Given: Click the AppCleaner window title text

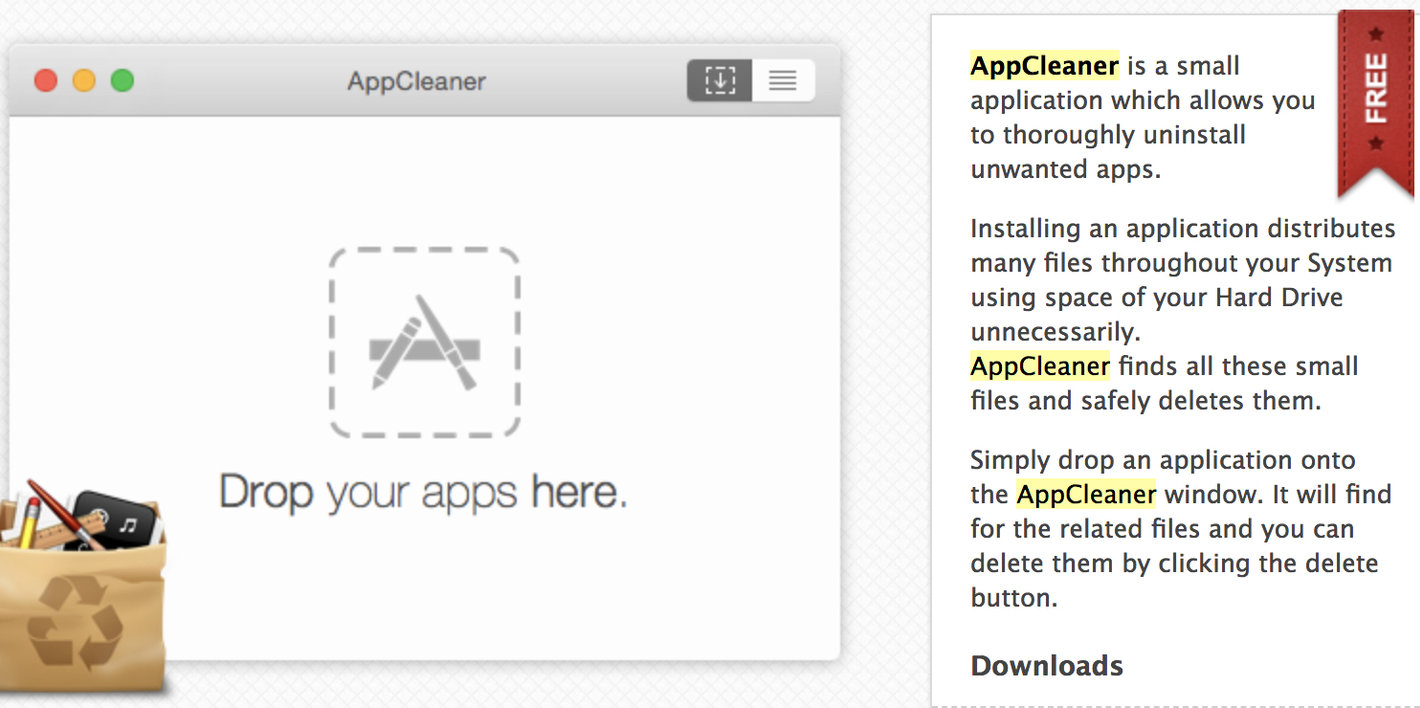Looking at the screenshot, I should click(x=416, y=81).
